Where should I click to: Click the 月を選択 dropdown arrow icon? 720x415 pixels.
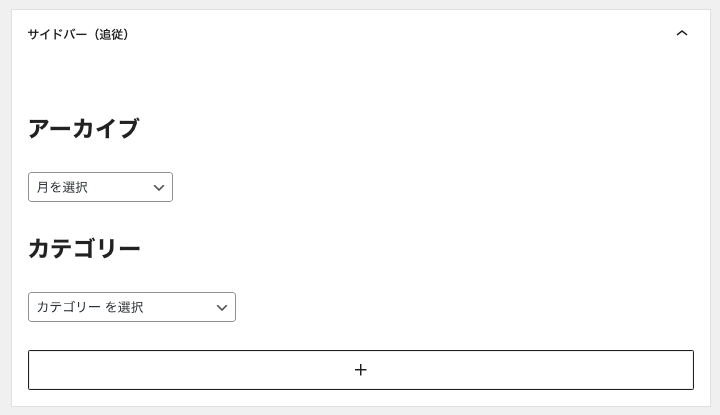159,188
